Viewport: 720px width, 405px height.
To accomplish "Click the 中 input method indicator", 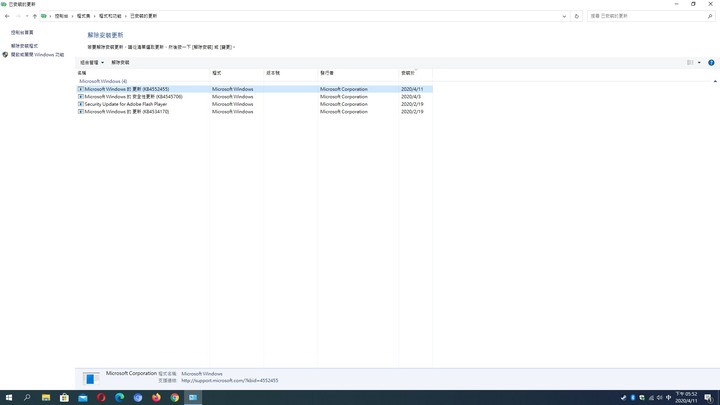I will (669, 398).
